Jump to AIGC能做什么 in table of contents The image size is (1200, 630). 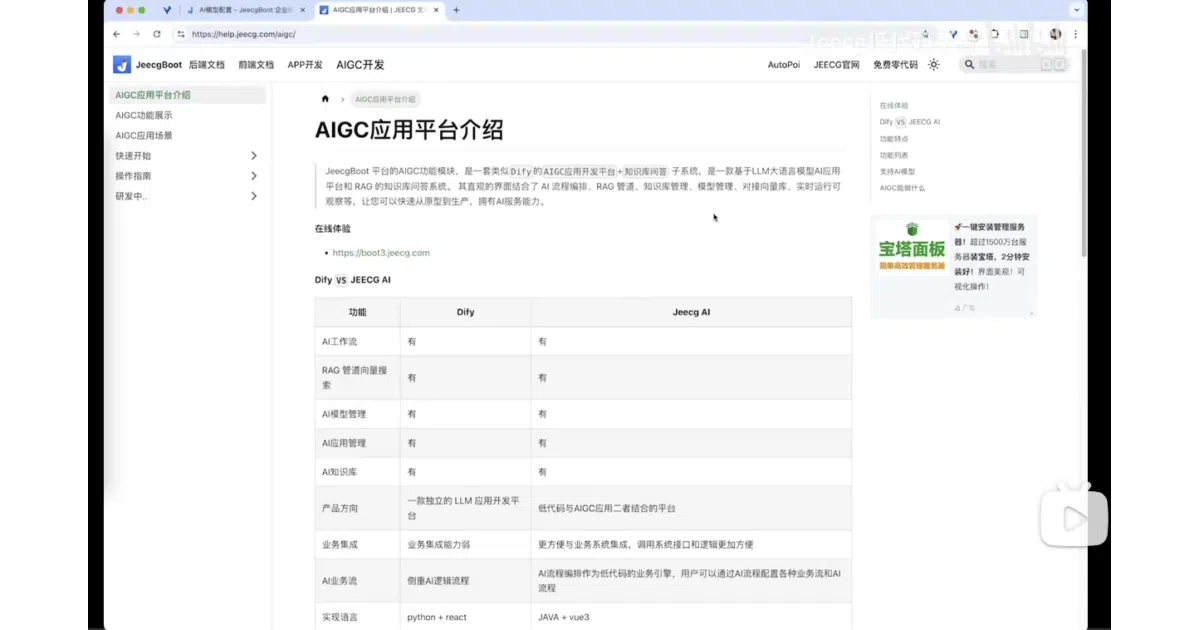[902, 188]
